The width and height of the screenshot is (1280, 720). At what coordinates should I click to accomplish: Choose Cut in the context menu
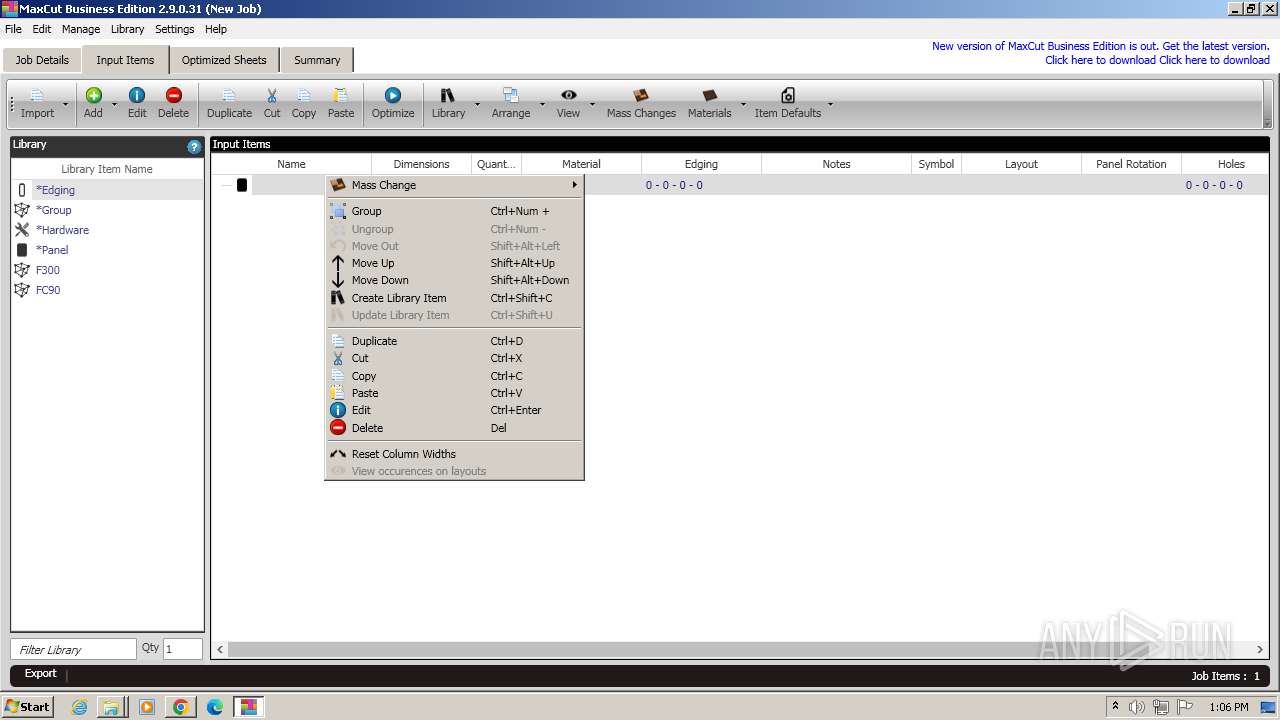(x=455, y=358)
